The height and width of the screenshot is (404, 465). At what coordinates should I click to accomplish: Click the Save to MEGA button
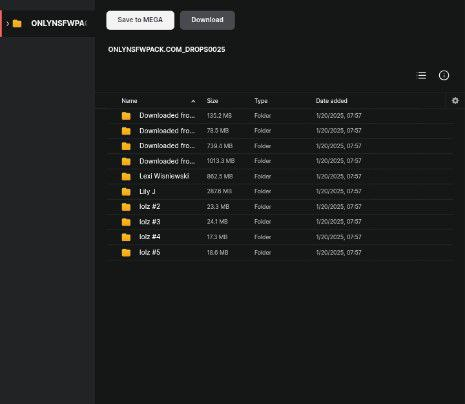140,20
